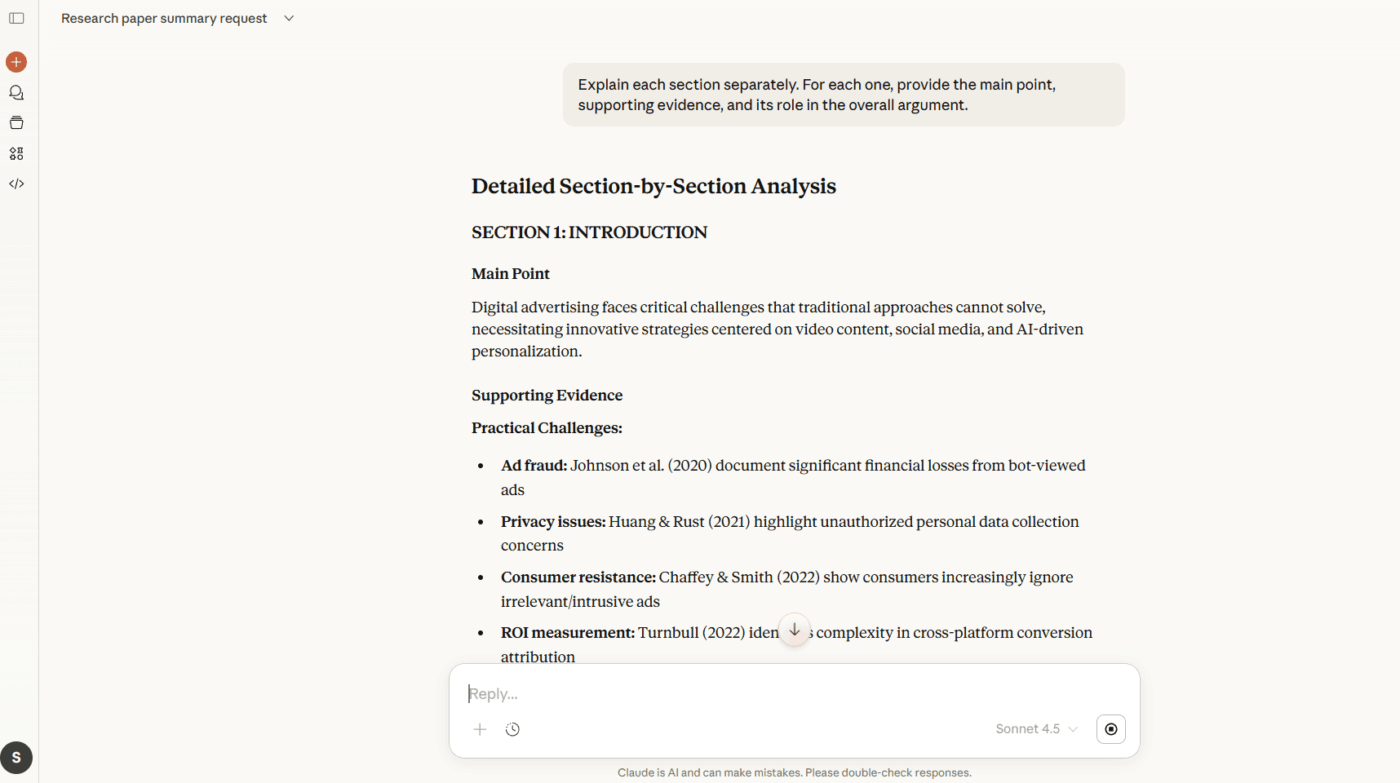Toggle extended thinking clock icon
Image resolution: width=1400 pixels, height=783 pixels.
click(513, 729)
